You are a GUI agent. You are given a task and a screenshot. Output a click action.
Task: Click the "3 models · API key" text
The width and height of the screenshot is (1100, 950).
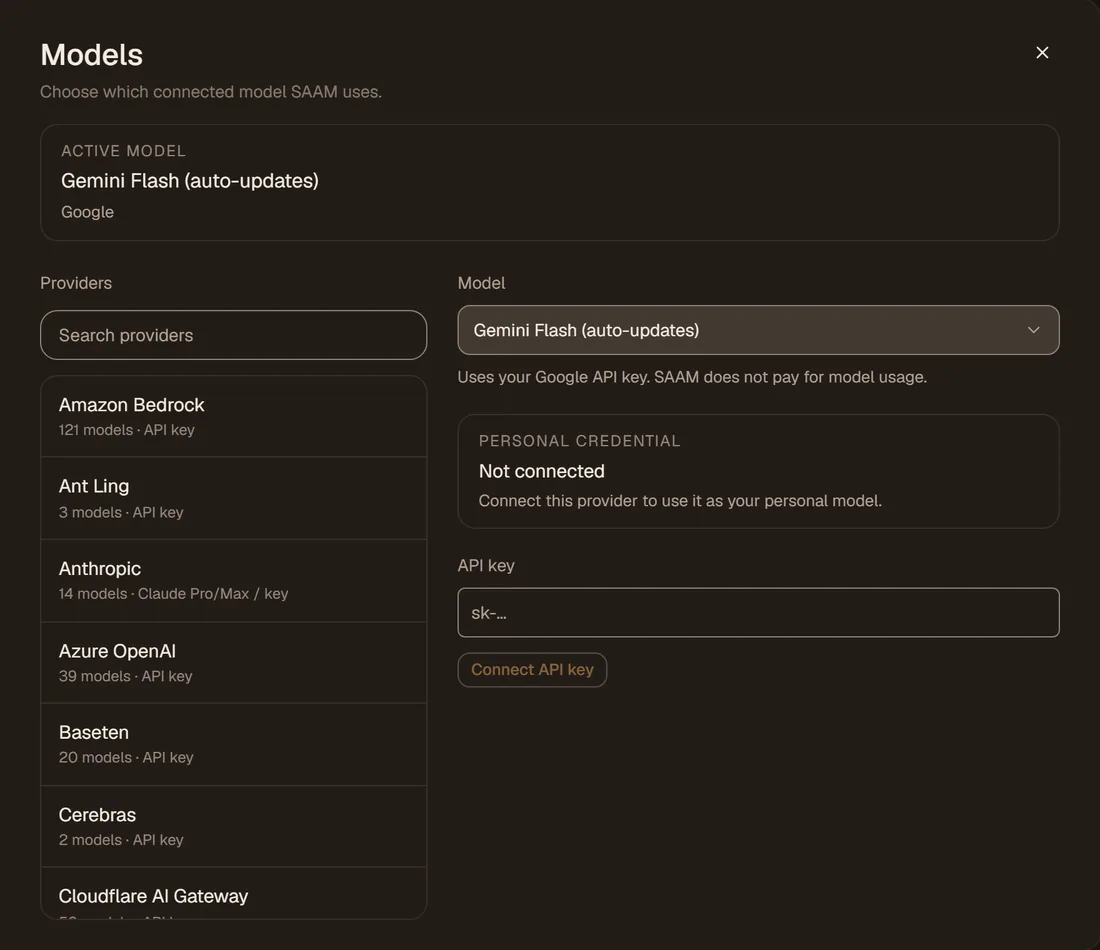click(121, 512)
